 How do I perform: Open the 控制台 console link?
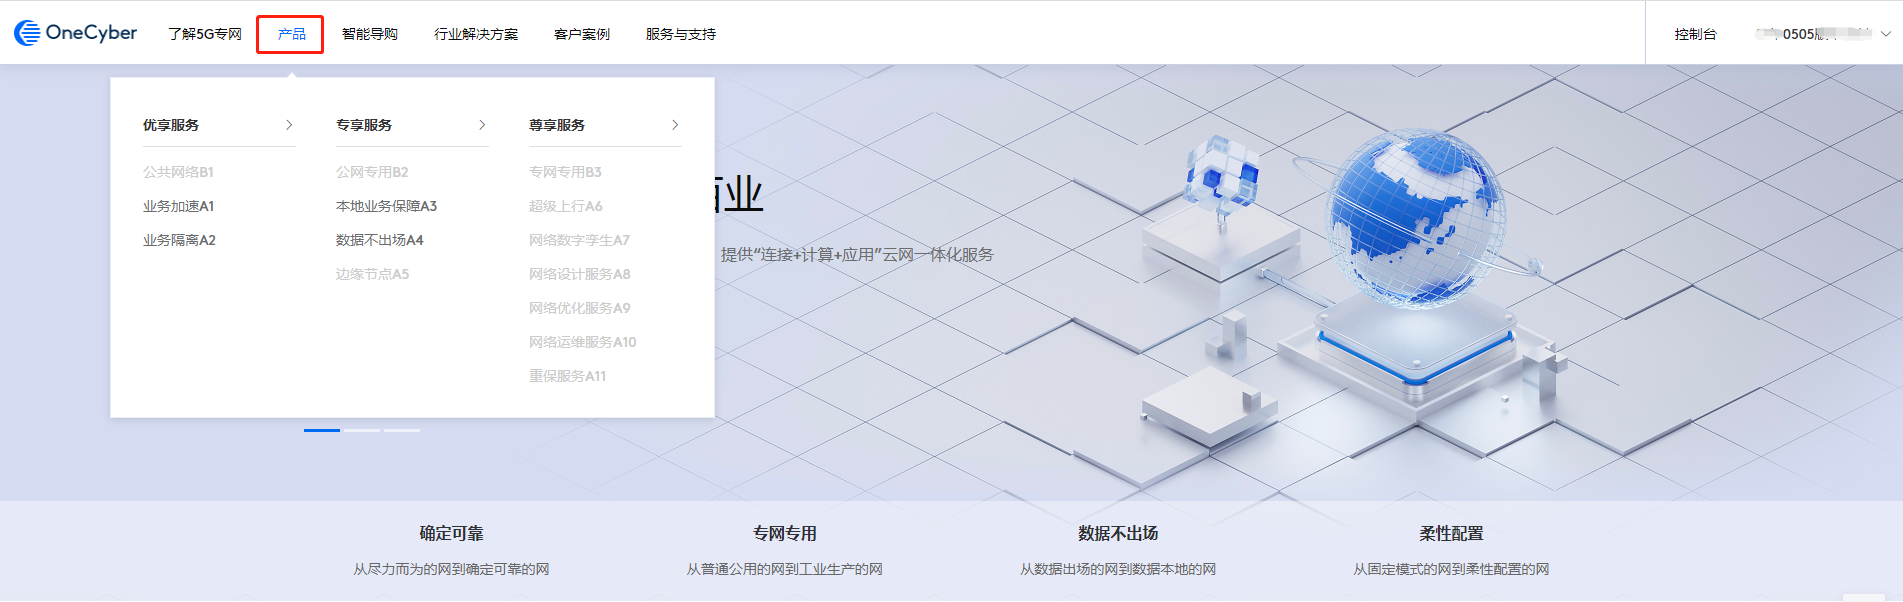(1695, 34)
